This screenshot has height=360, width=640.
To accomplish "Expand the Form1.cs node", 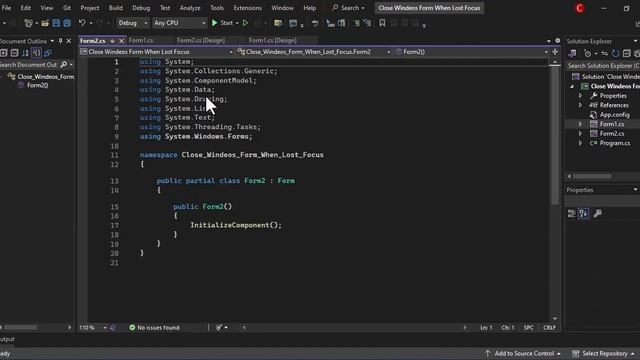I will pos(580,124).
